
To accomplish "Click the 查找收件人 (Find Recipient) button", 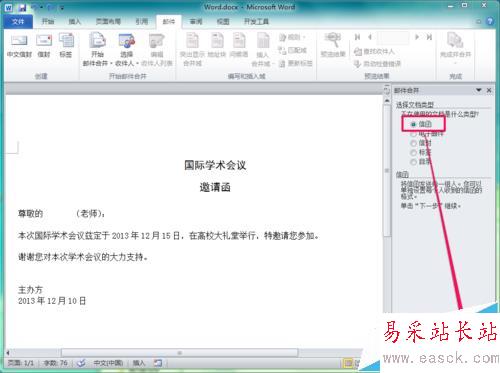I will (x=374, y=51).
